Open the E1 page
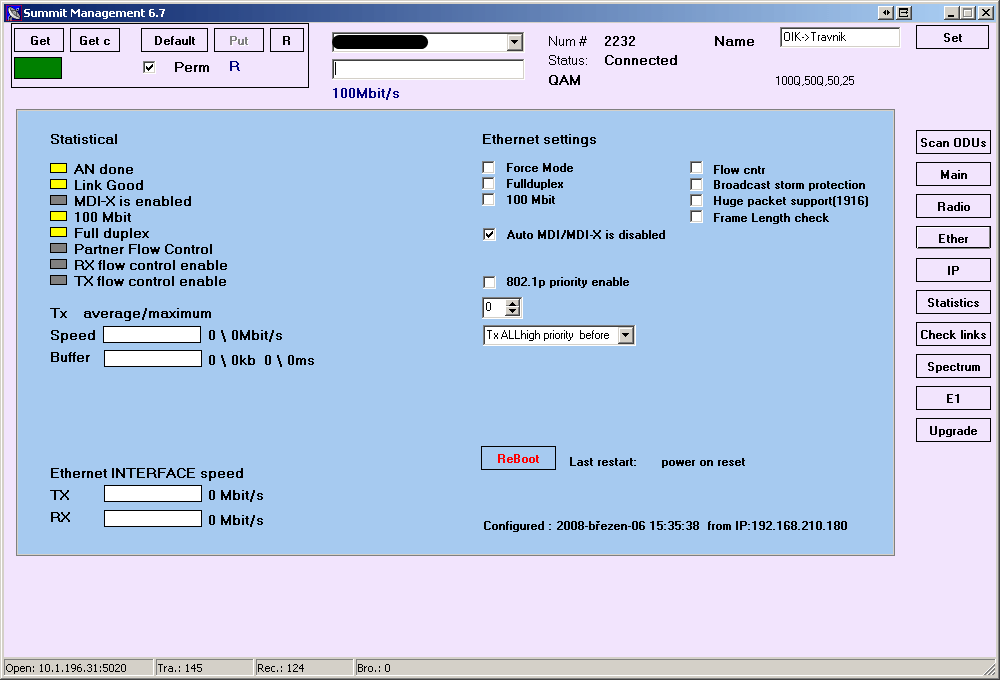The width and height of the screenshot is (1000, 680). point(953,399)
